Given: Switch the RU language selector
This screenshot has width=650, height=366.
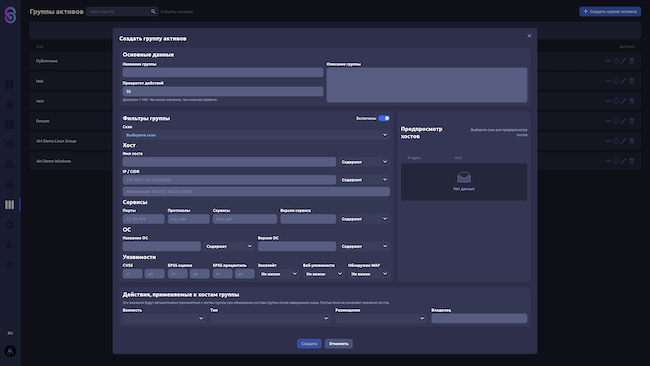Looking at the screenshot, I should [x=10, y=333].
